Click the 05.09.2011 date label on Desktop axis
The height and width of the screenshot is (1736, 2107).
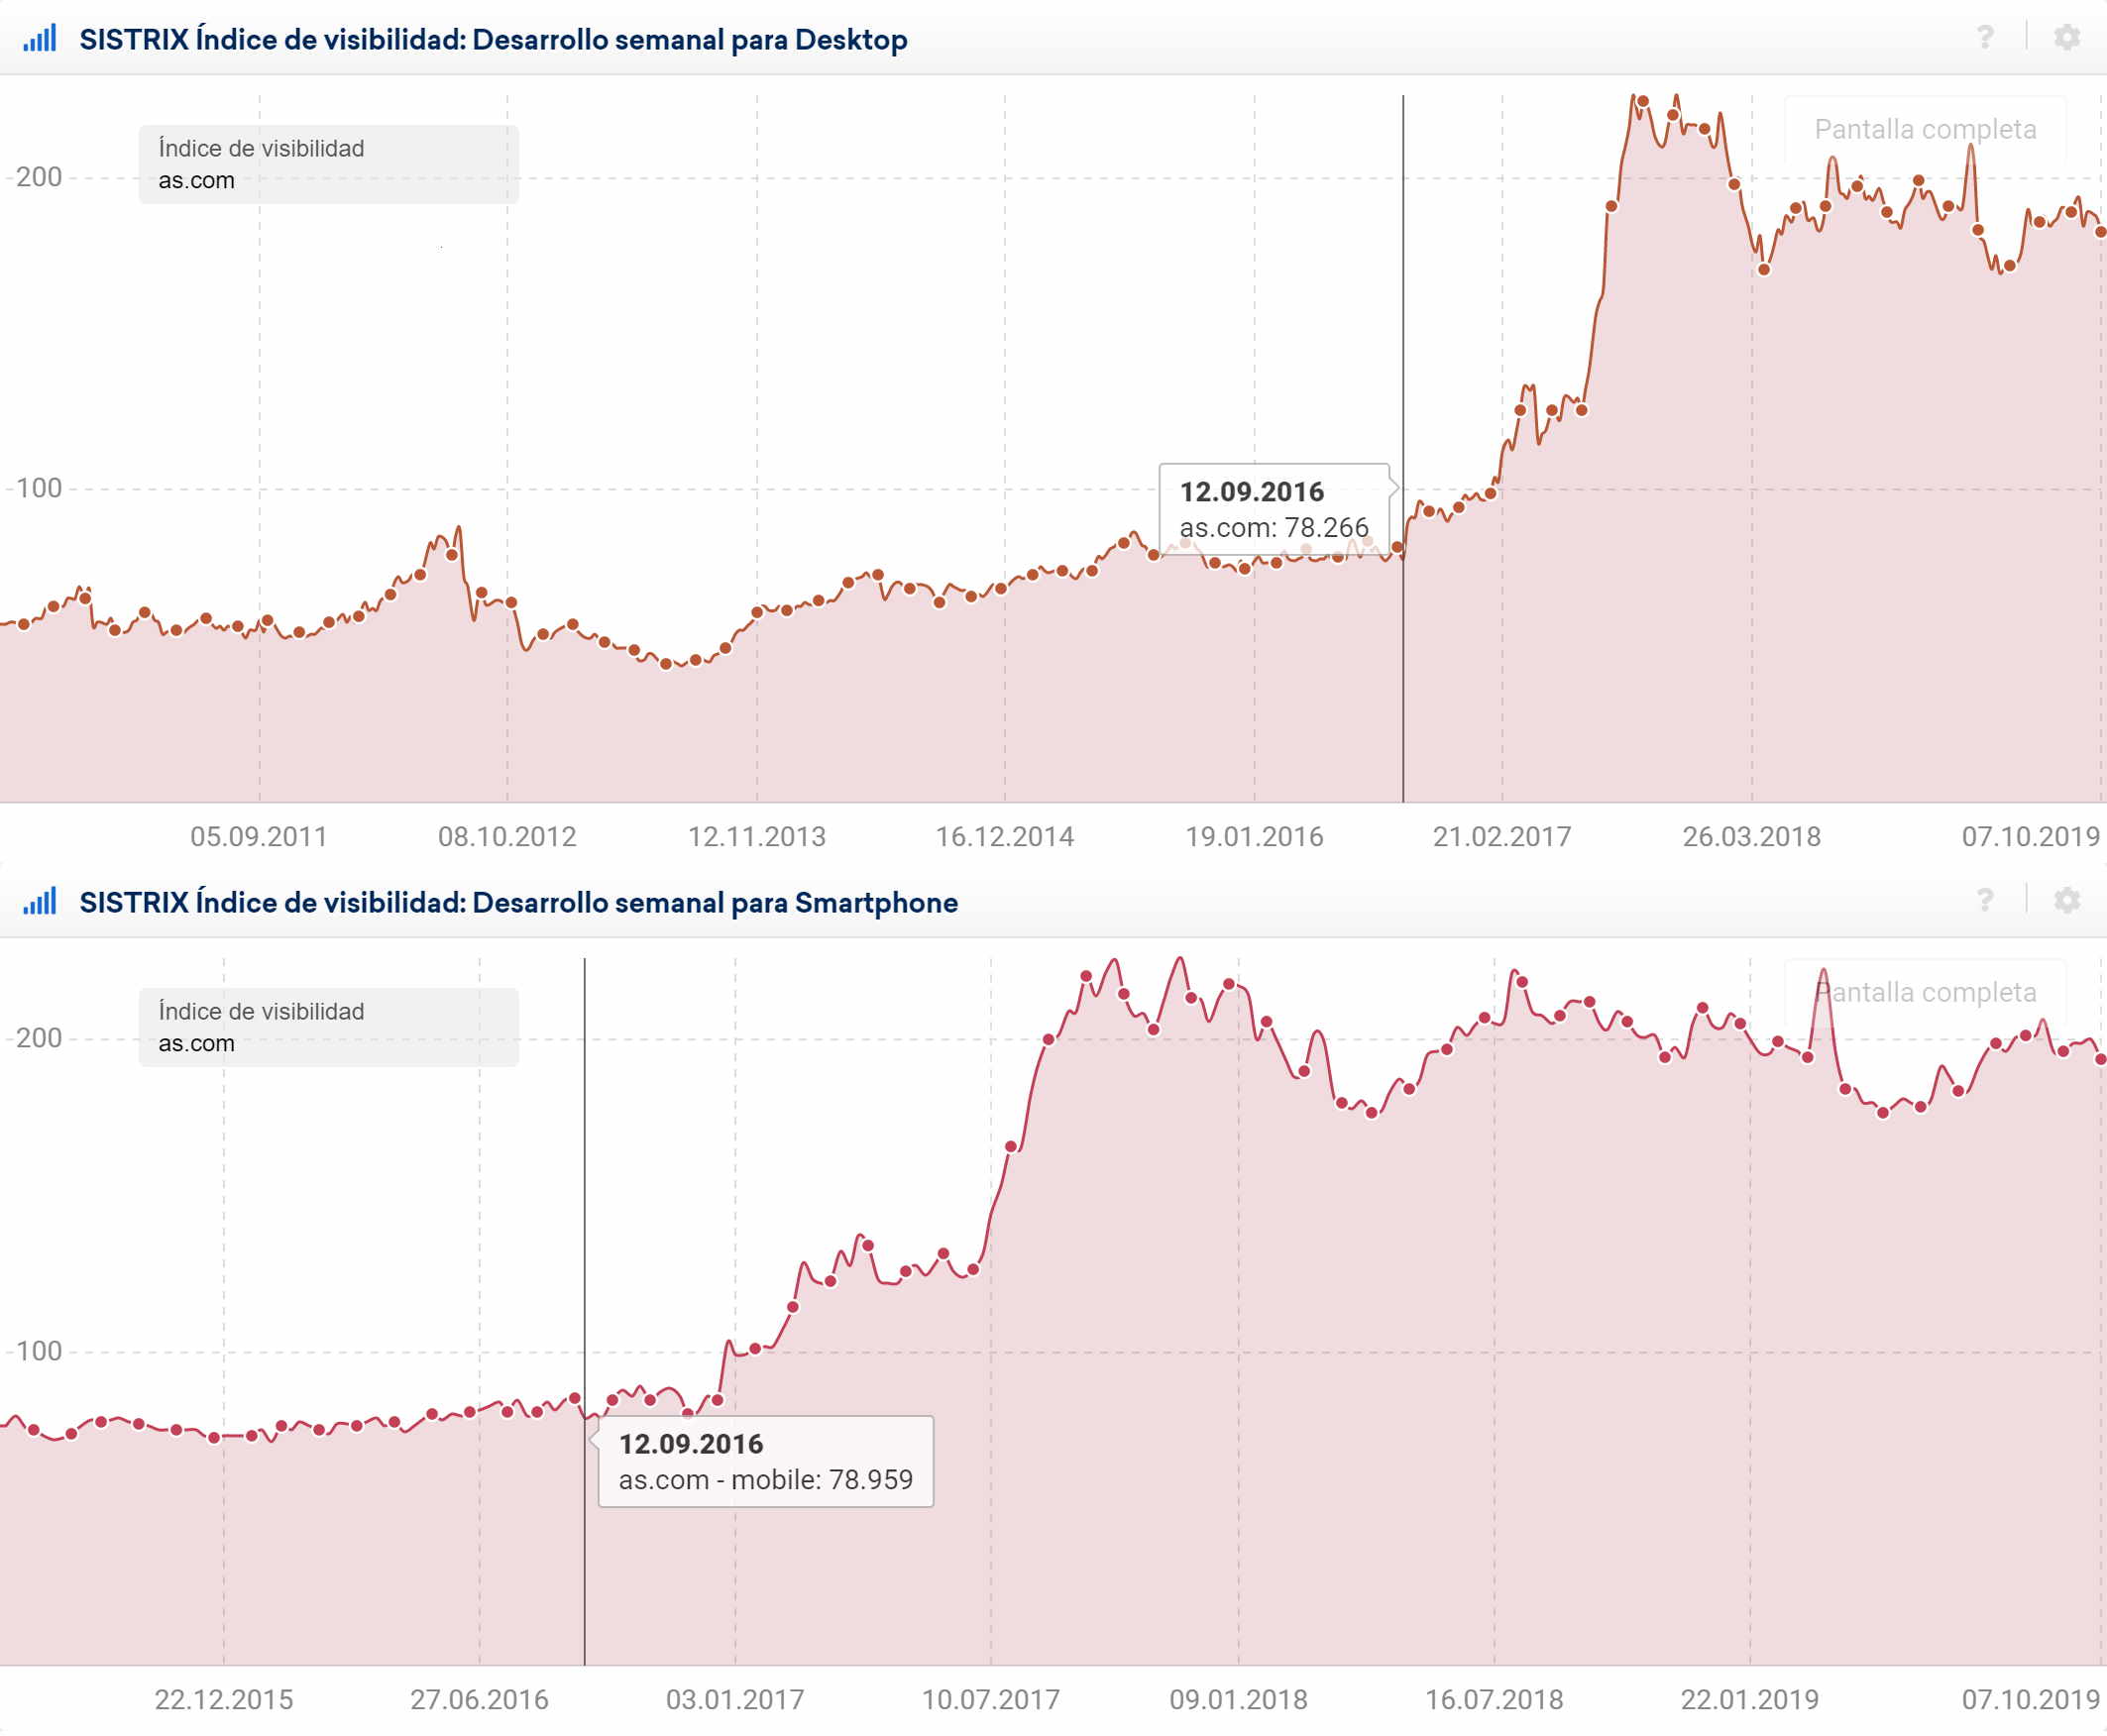click(259, 837)
